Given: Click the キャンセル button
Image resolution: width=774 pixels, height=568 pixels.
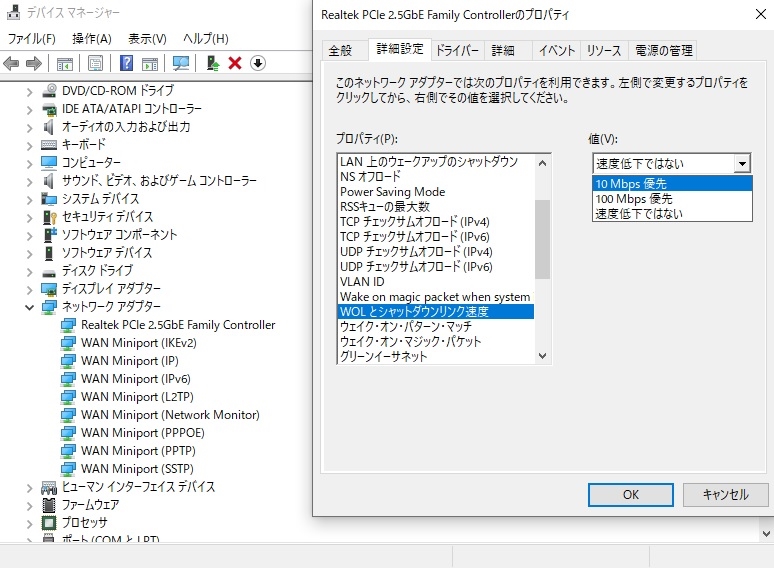Looking at the screenshot, I should pos(725,494).
